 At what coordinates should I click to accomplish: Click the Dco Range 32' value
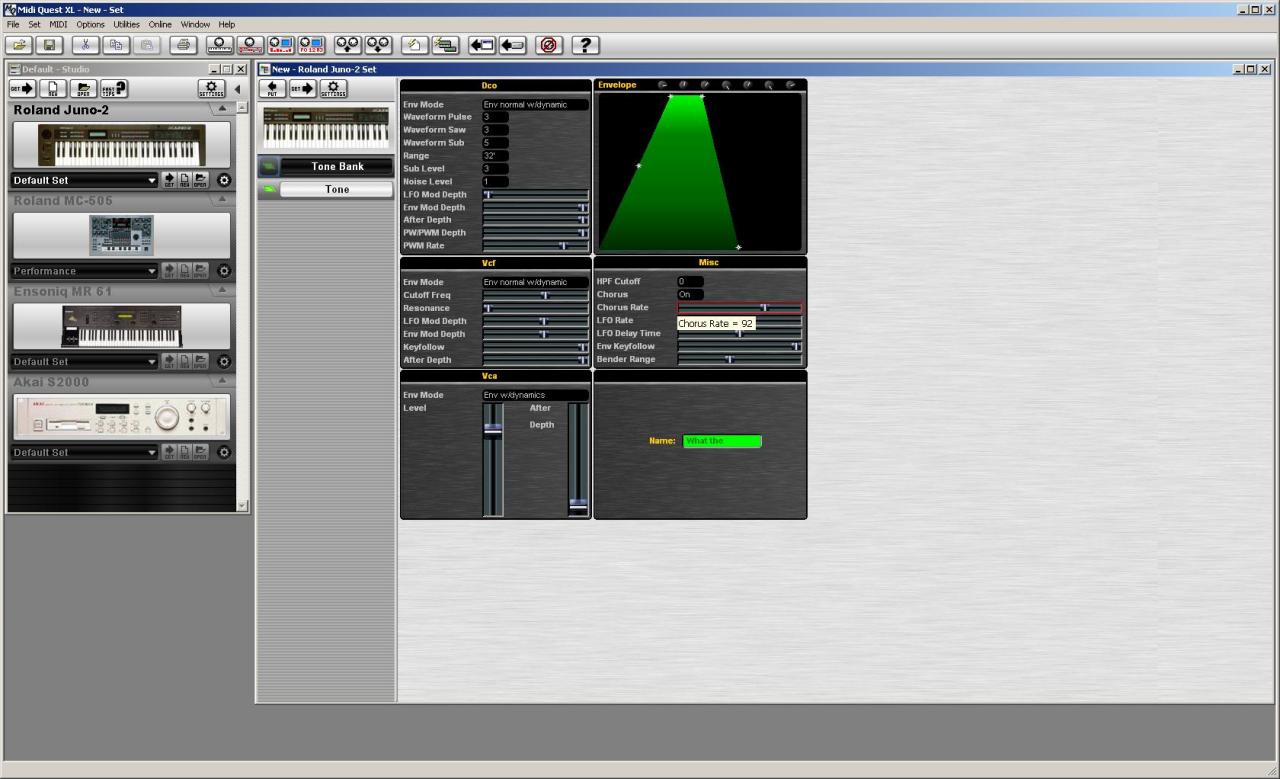[495, 156]
